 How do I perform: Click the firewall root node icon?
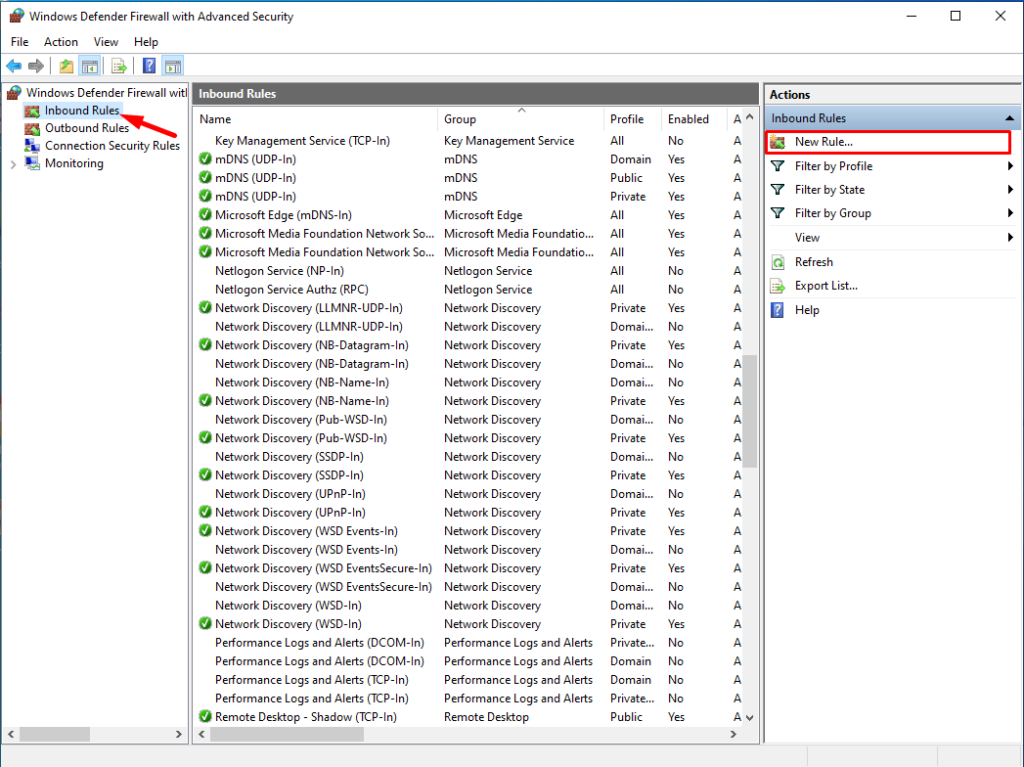tap(14, 93)
